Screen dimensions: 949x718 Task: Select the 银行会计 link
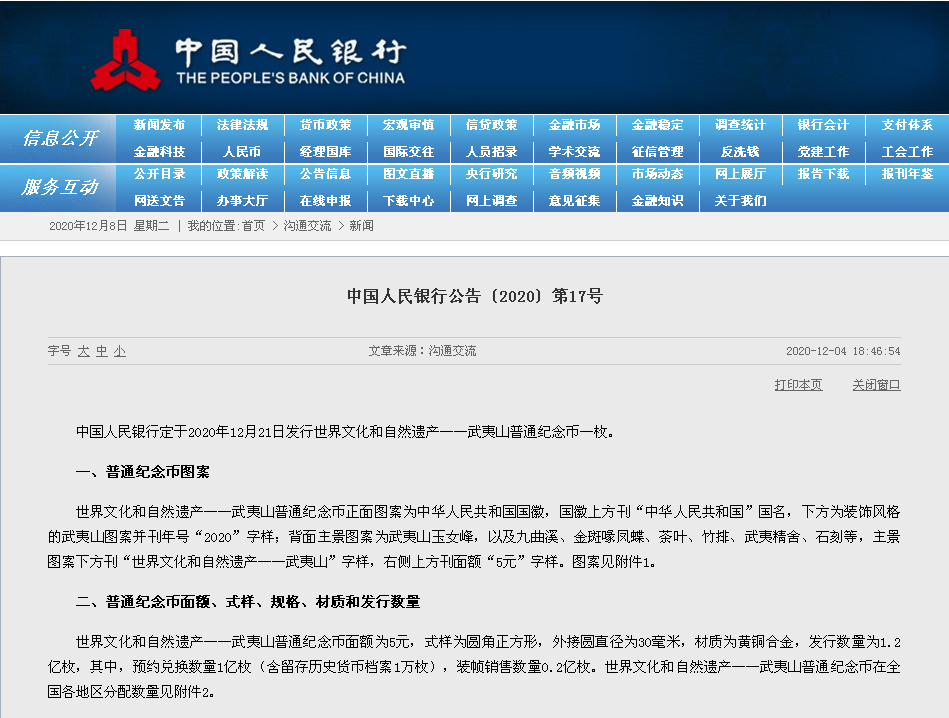pyautogui.click(x=823, y=125)
